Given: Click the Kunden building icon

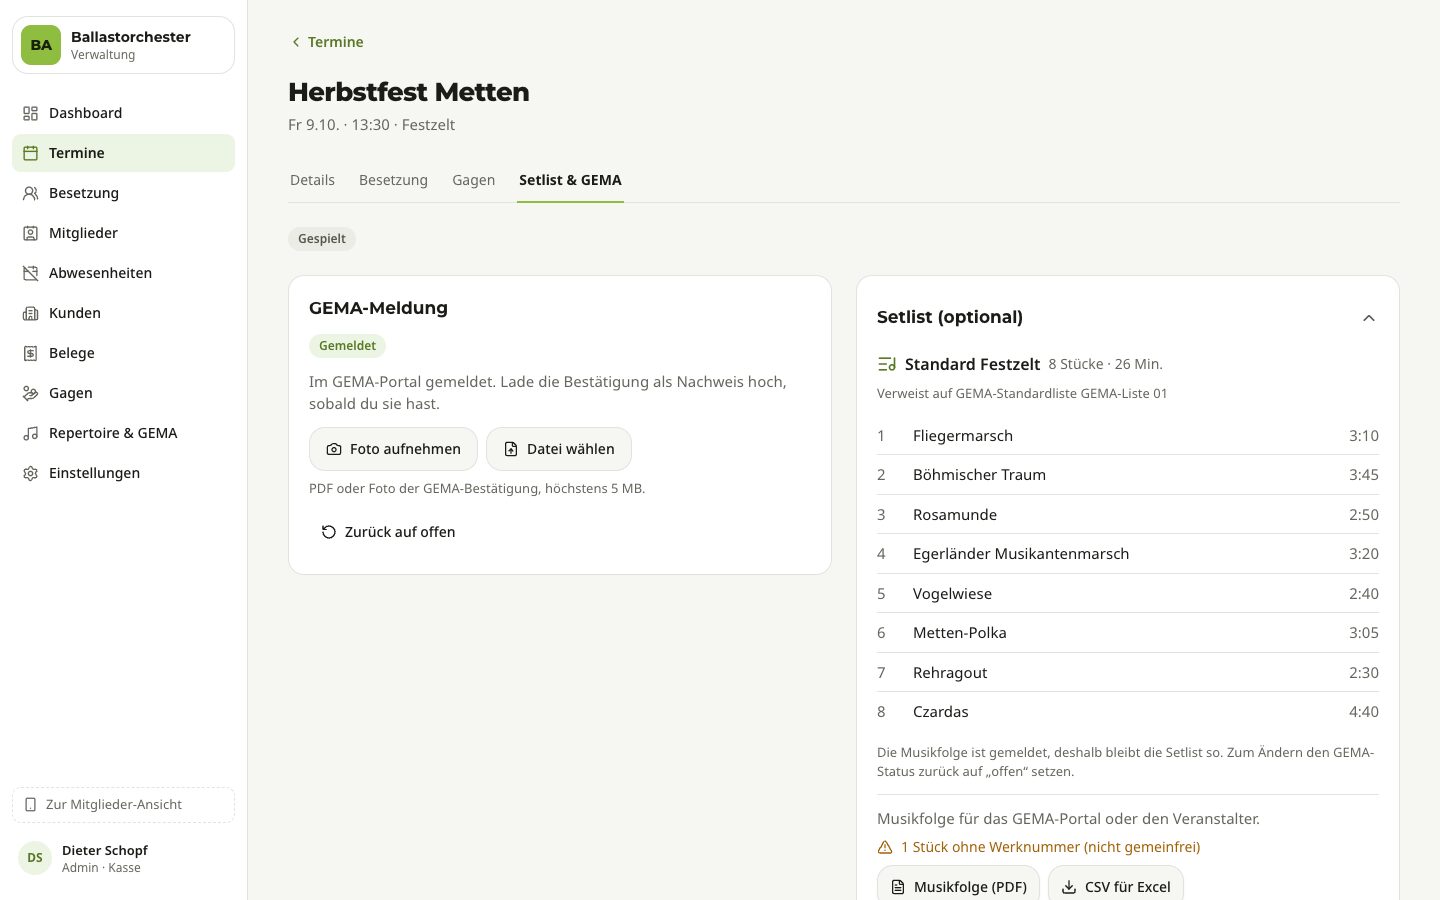Looking at the screenshot, I should [31, 313].
